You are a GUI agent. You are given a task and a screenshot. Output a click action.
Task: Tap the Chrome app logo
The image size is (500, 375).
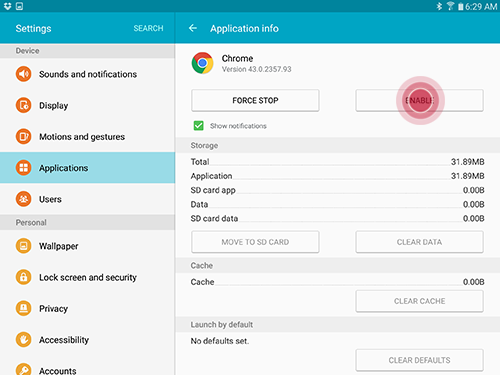pyautogui.click(x=202, y=63)
